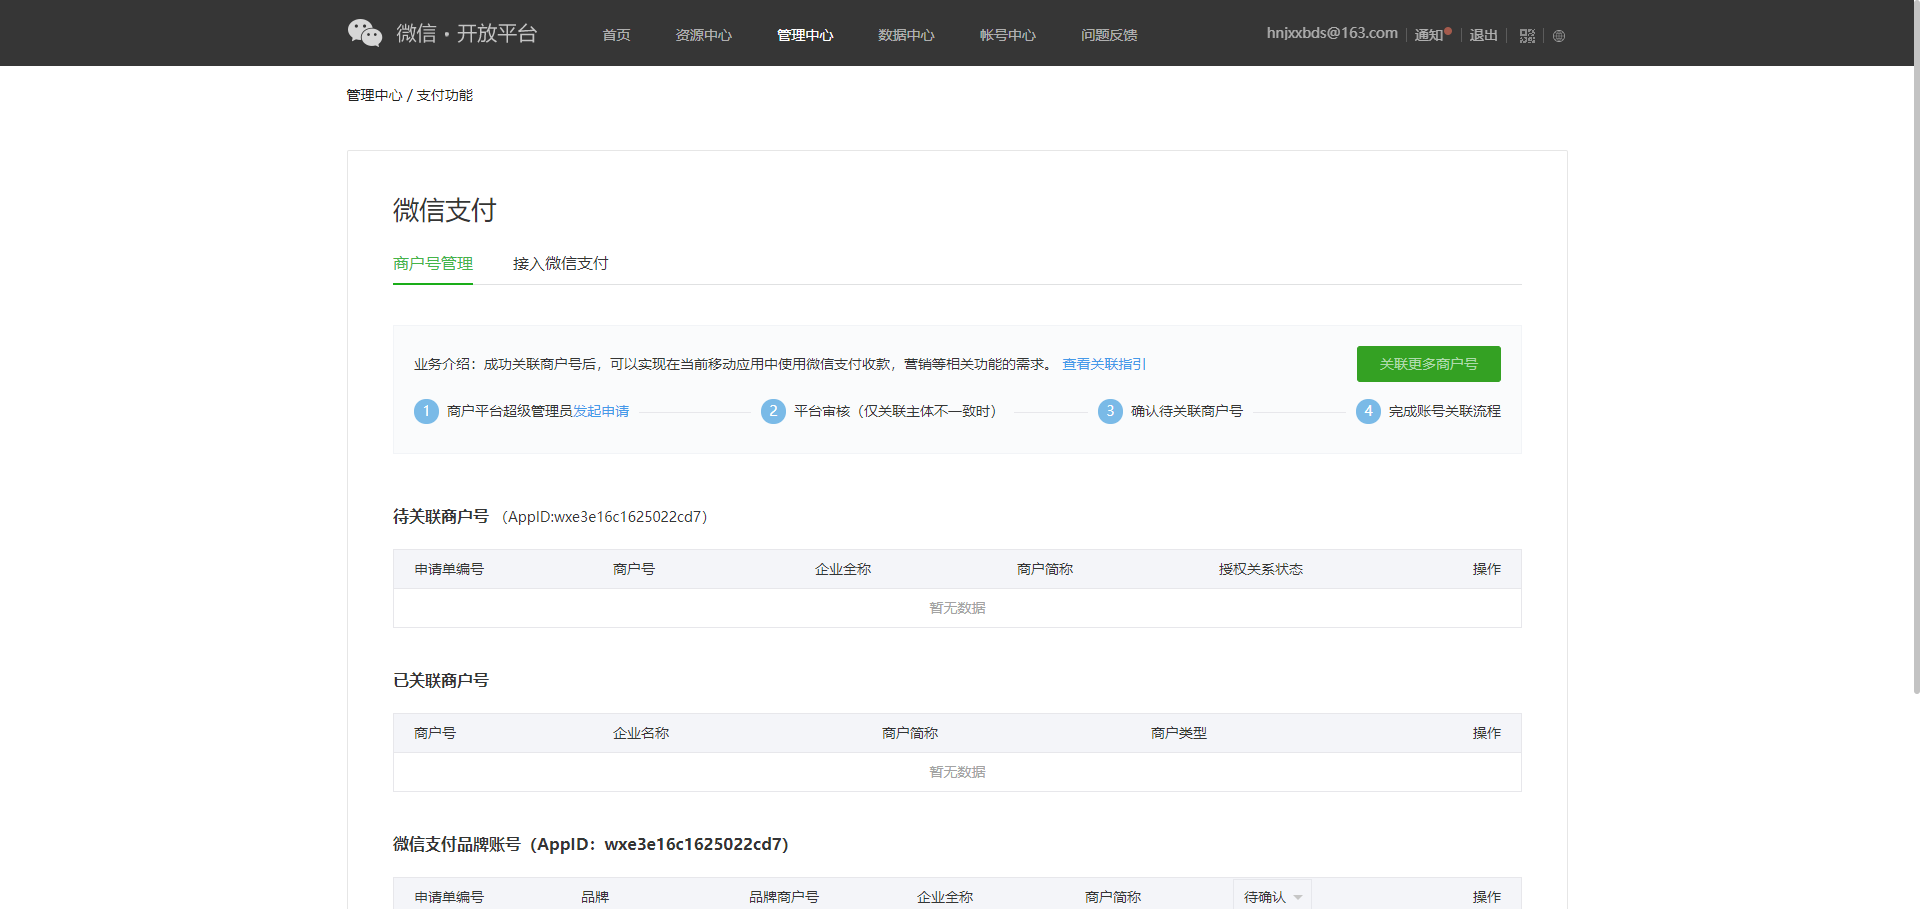Image resolution: width=1920 pixels, height=909 pixels.
Task: Click 暂无数据 in the 已关联商户号 table
Action: coord(957,772)
